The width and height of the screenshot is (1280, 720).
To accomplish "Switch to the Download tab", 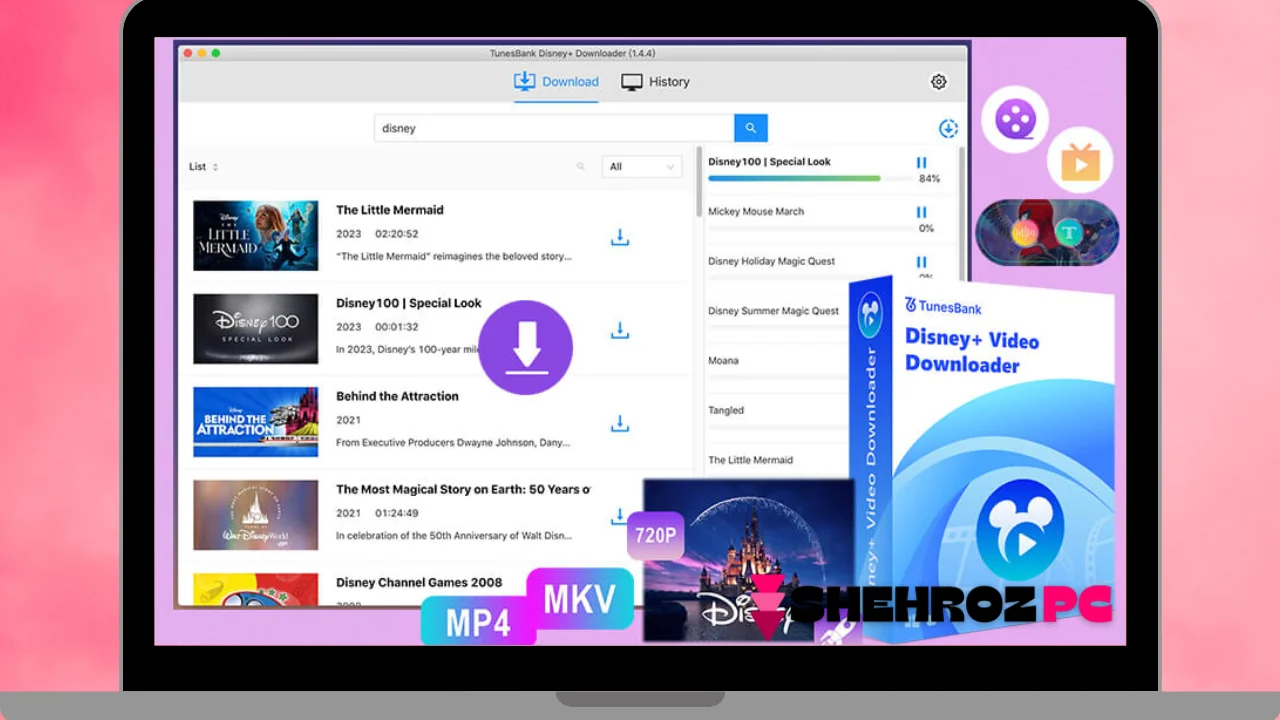I will [x=556, y=82].
